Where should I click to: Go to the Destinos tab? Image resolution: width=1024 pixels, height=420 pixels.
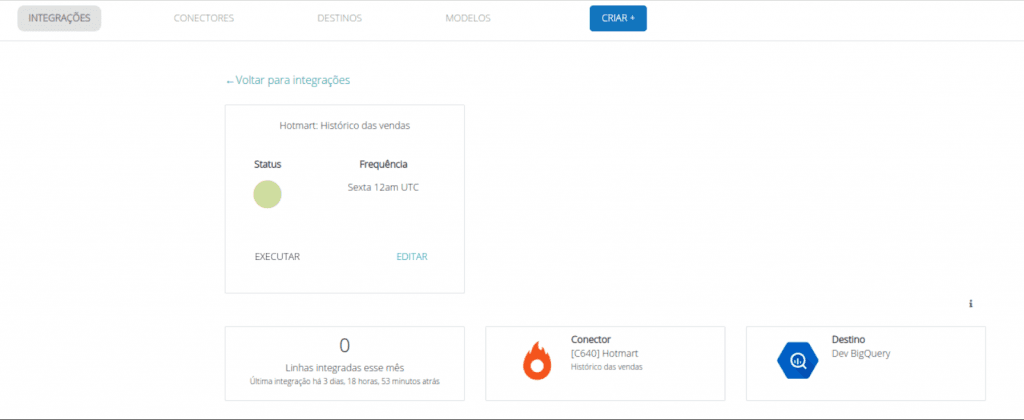339,18
